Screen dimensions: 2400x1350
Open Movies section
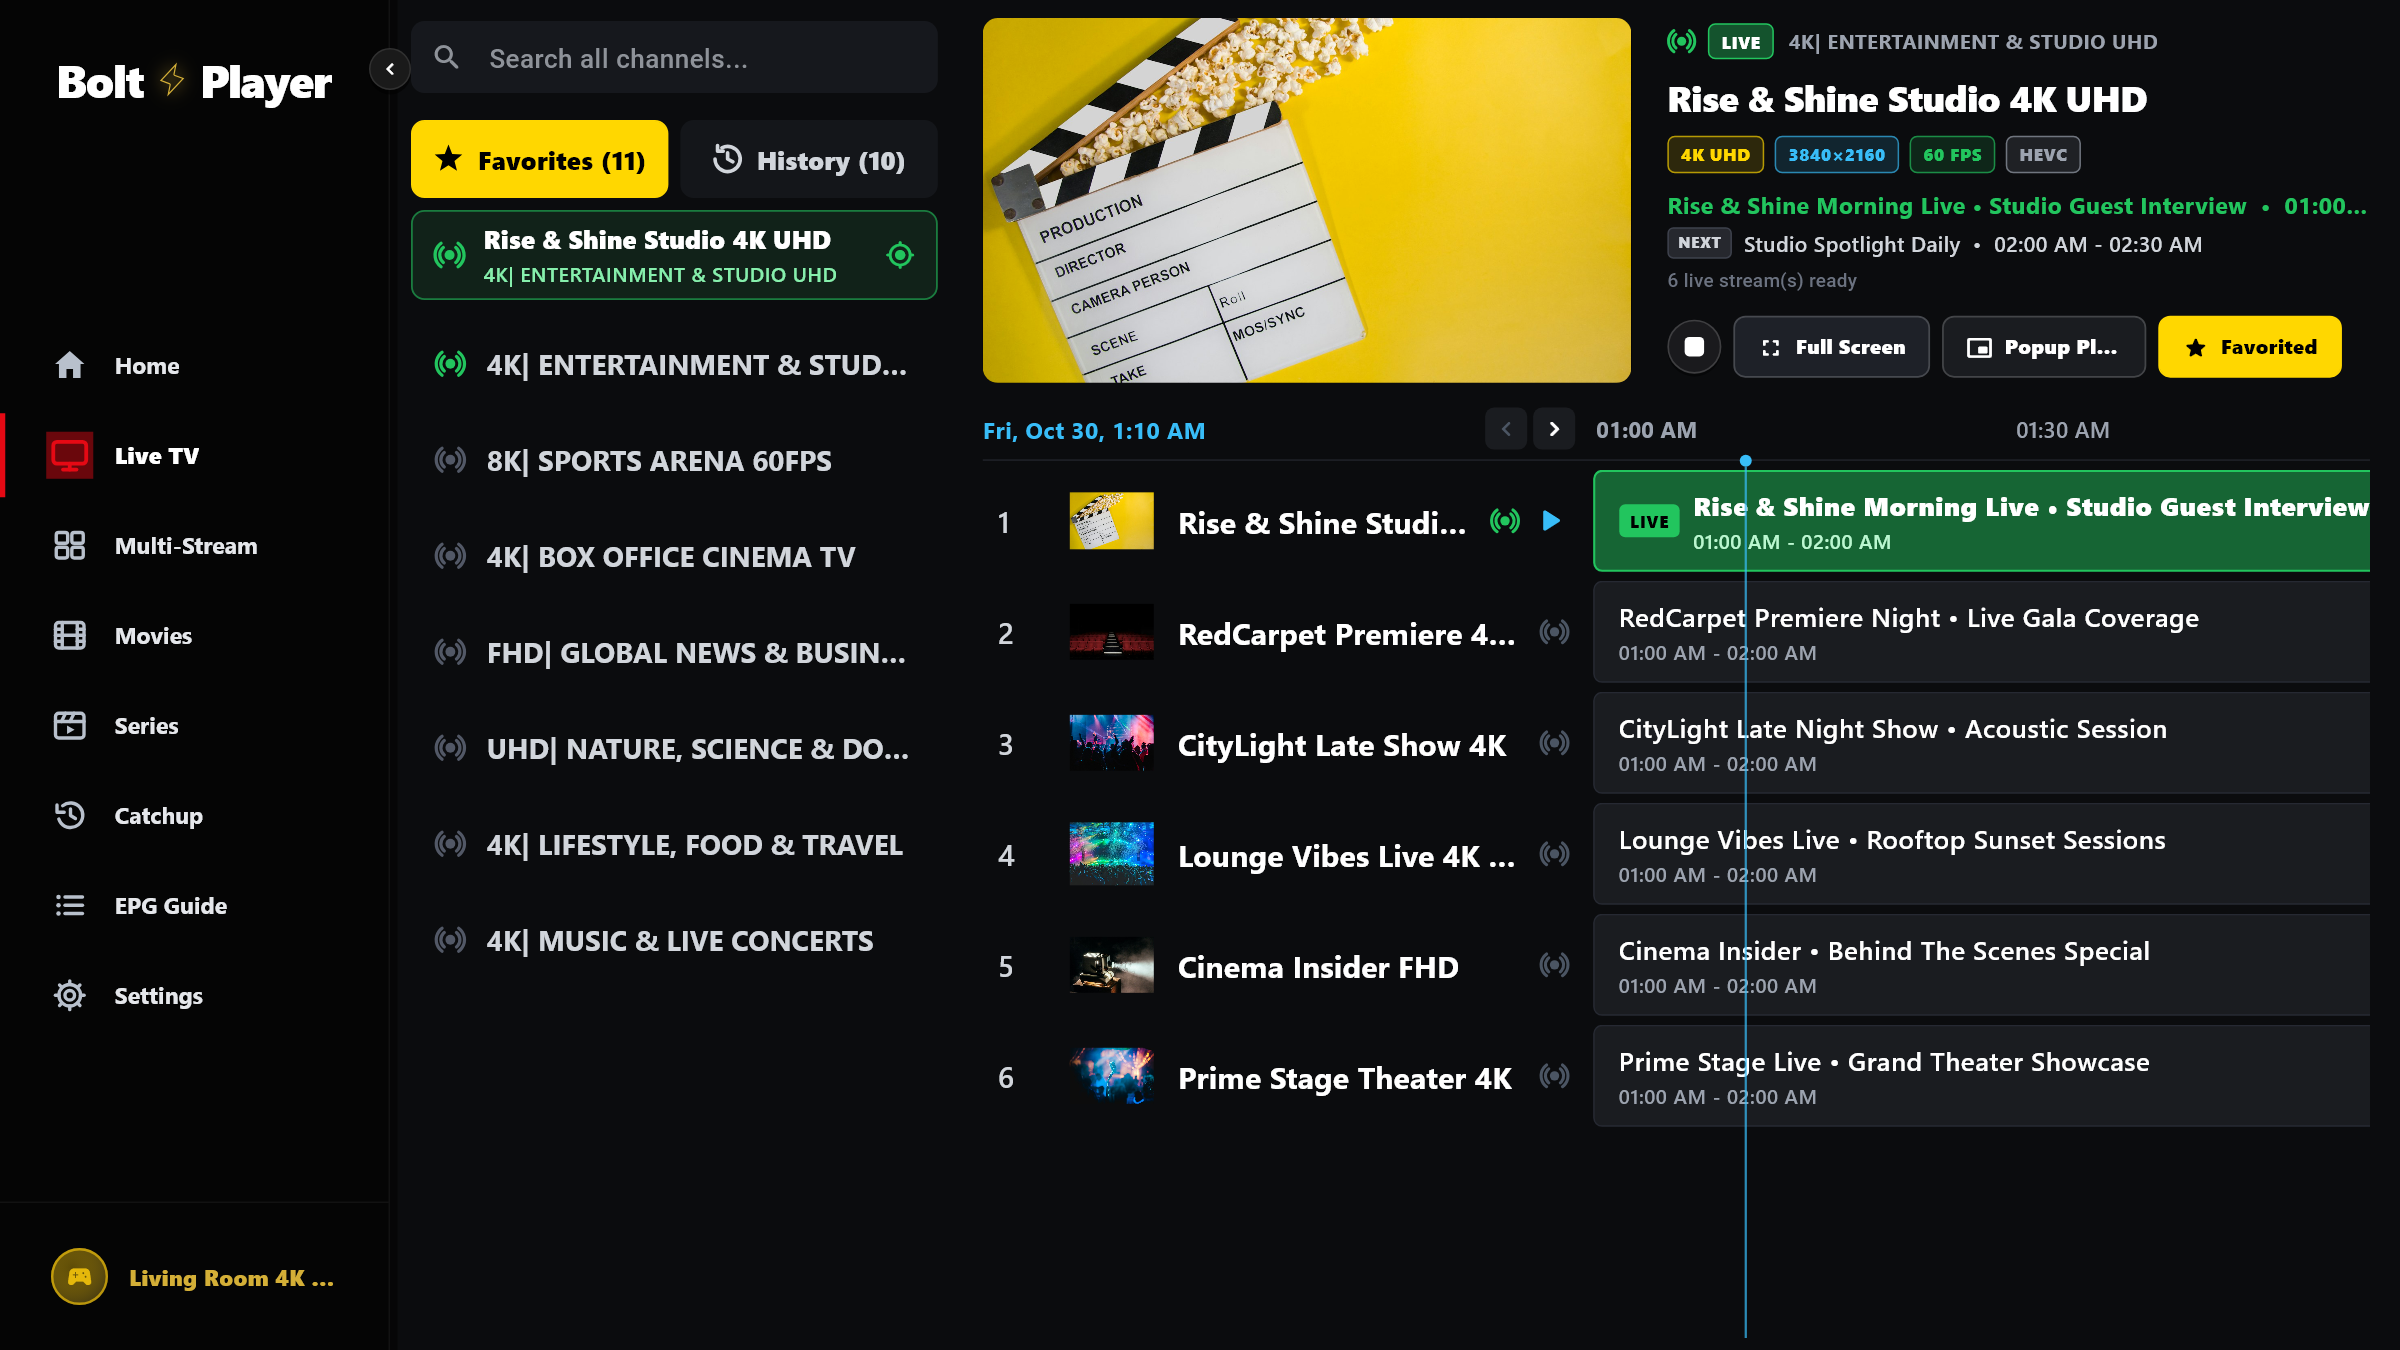[195, 636]
